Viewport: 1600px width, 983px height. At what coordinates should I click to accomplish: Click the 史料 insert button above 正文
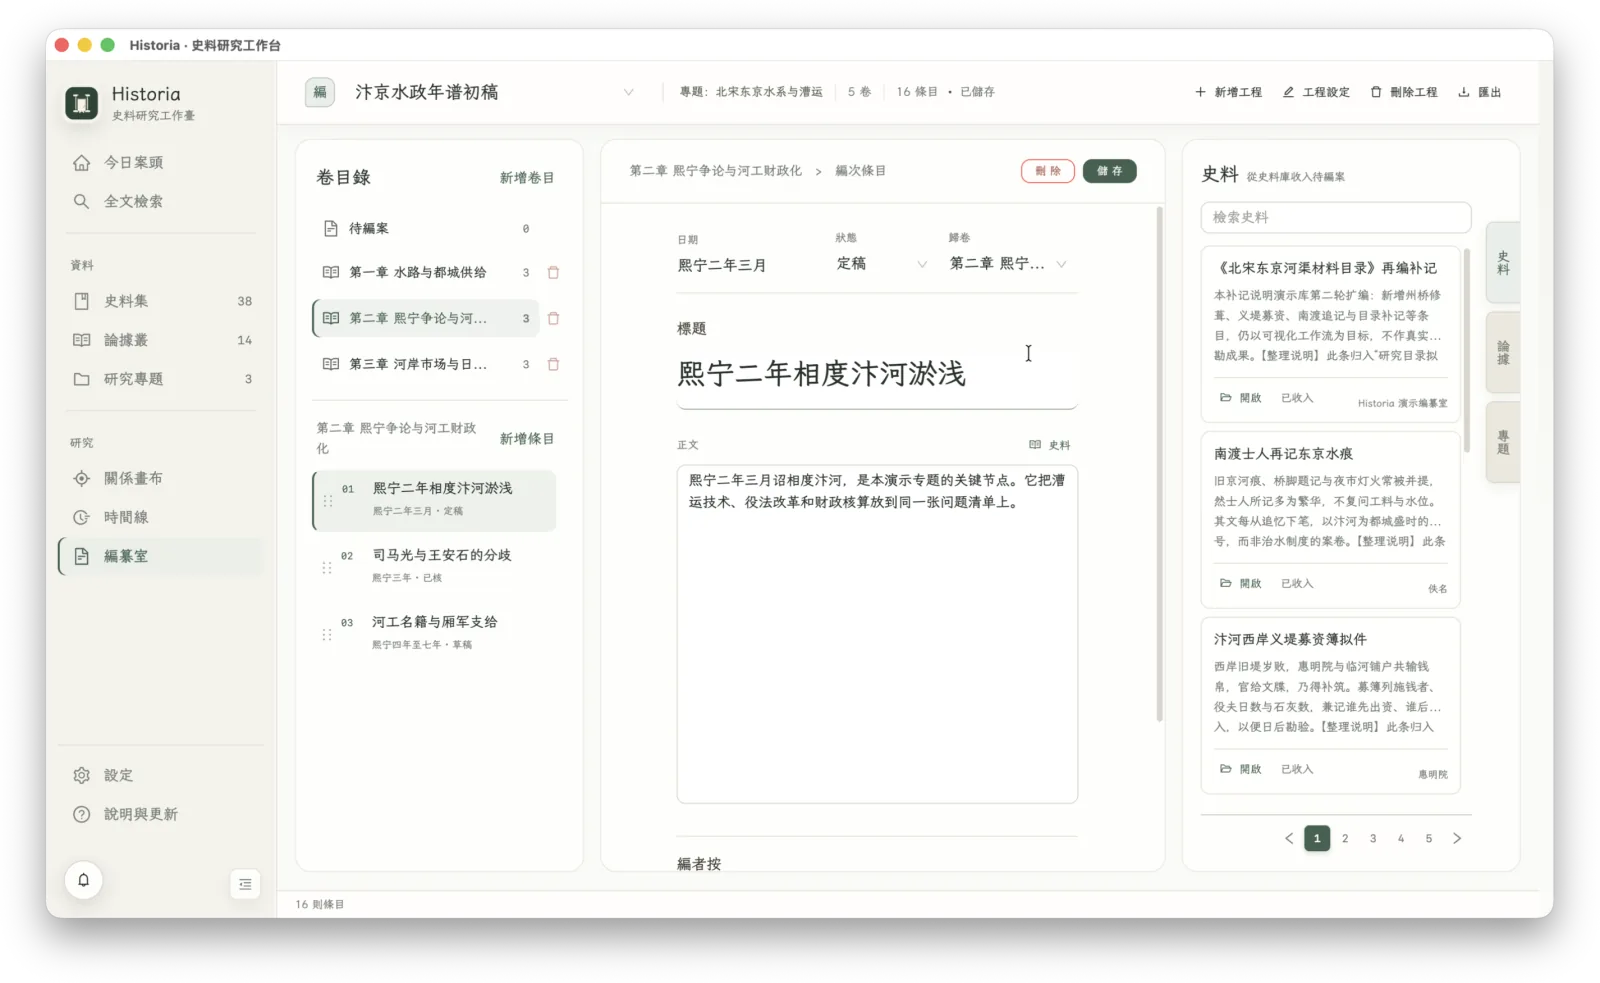click(1050, 445)
